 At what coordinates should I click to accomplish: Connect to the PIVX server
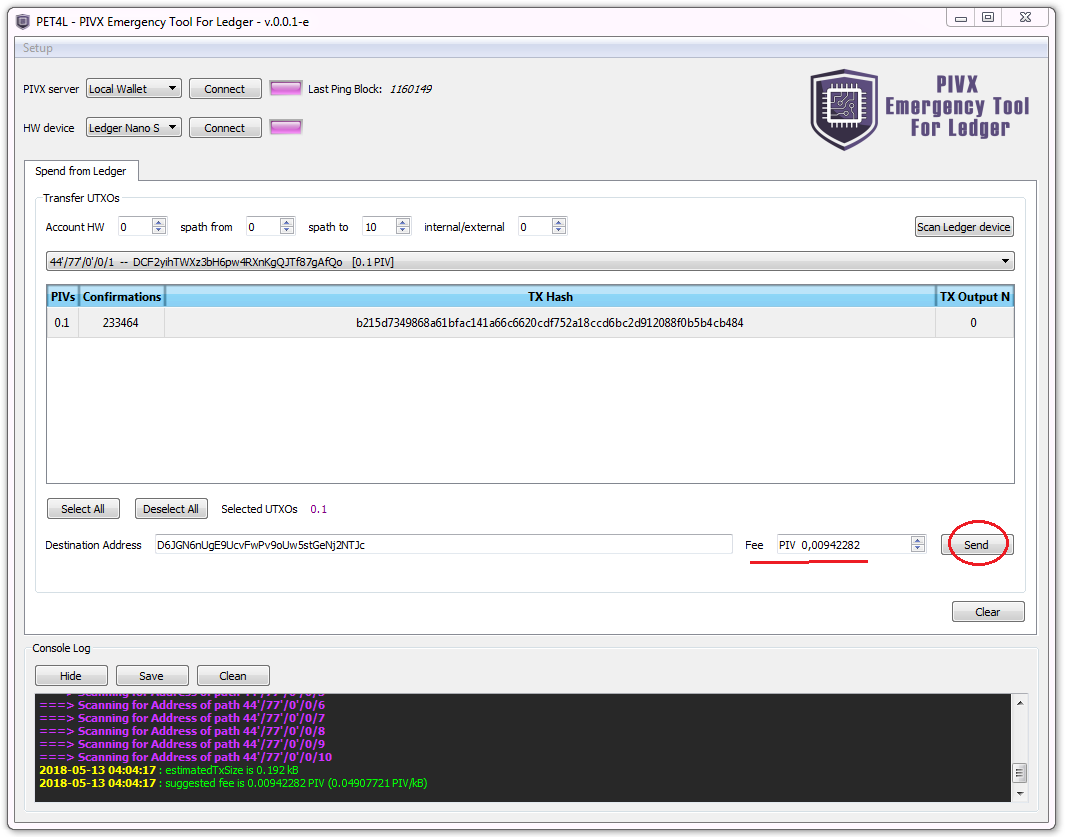pos(225,88)
